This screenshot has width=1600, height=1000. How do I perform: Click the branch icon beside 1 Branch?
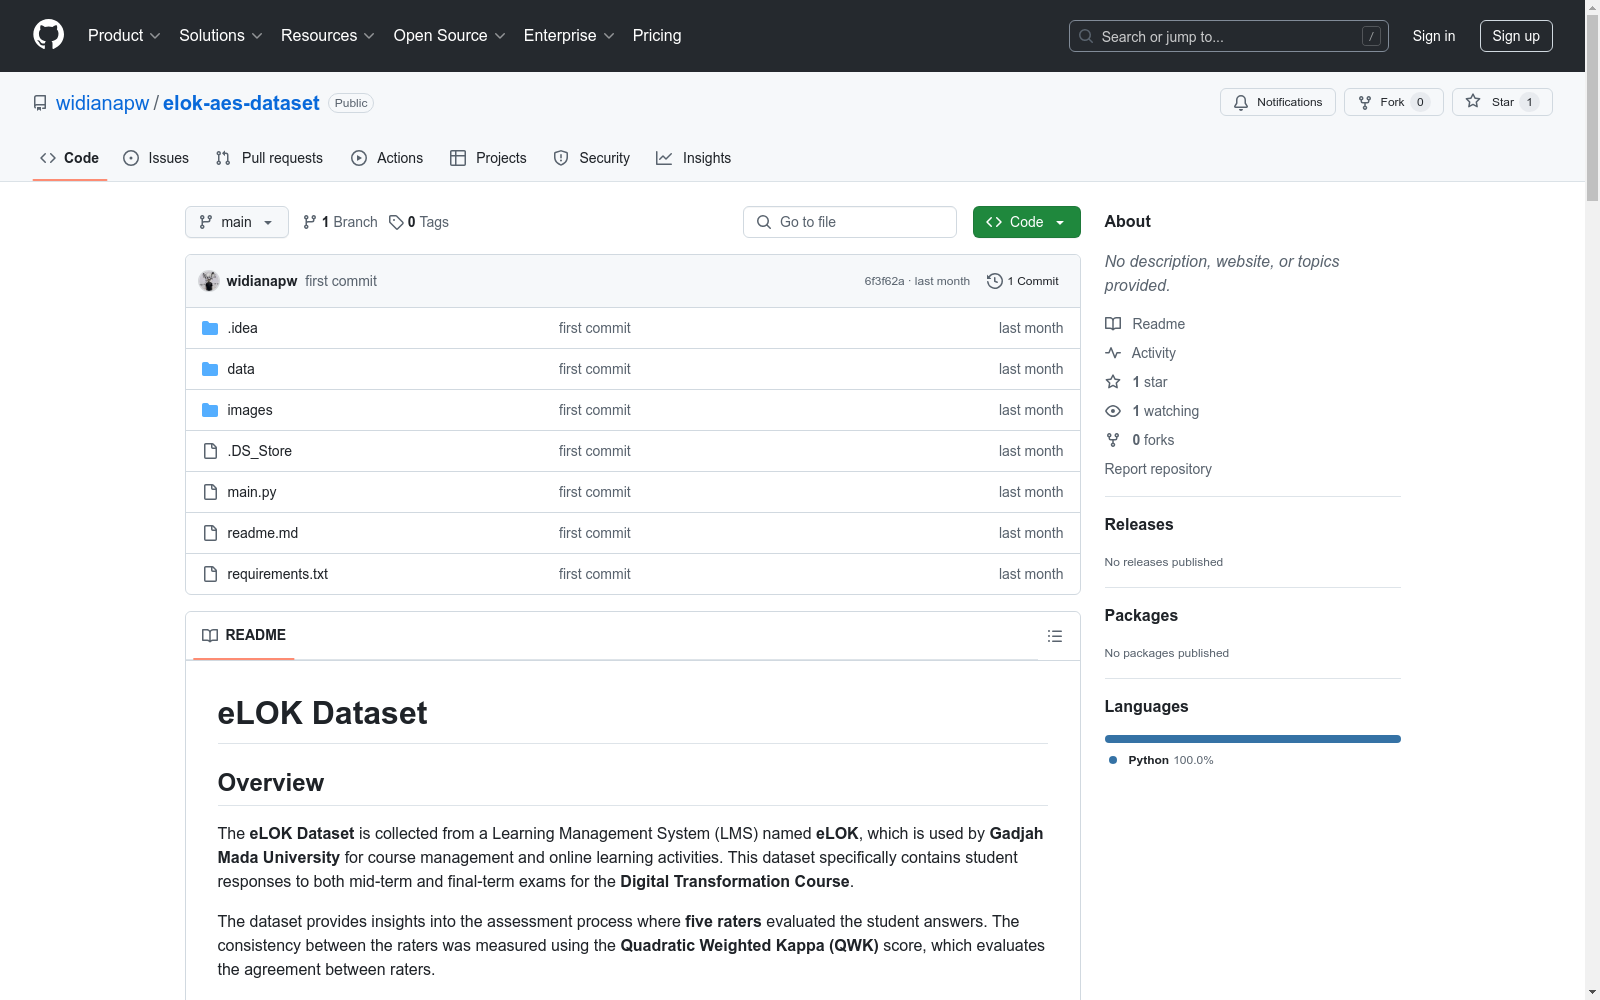[x=310, y=222]
